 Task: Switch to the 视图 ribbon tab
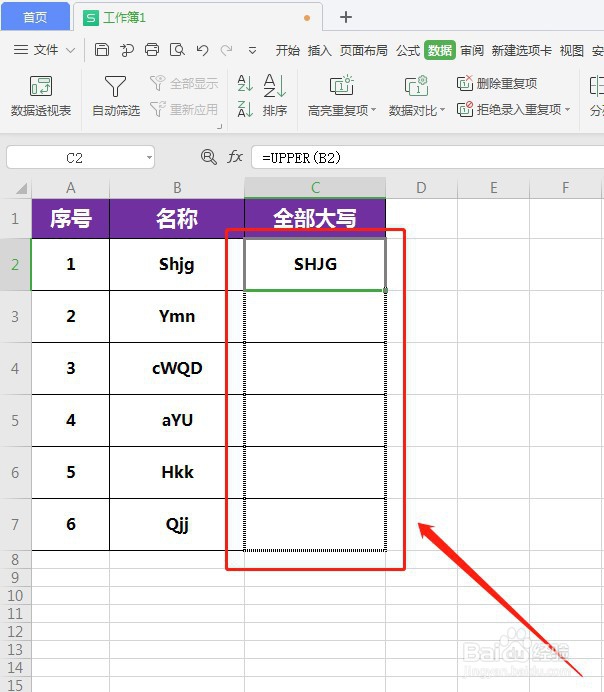click(x=572, y=51)
